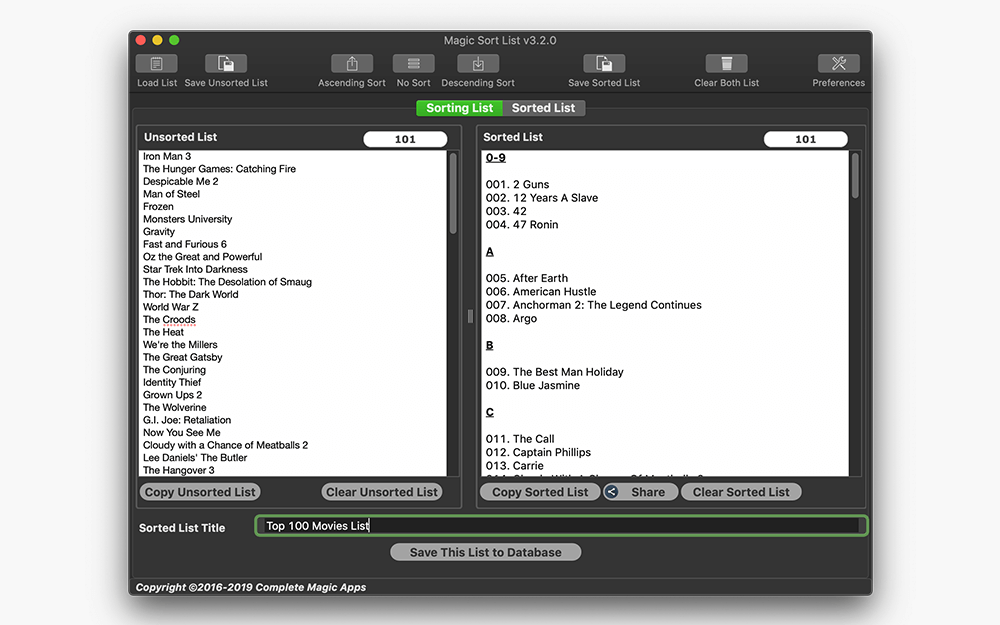Click the misspelled 'The Croods' line
Viewport: 1000px width, 625px height.
click(169, 320)
